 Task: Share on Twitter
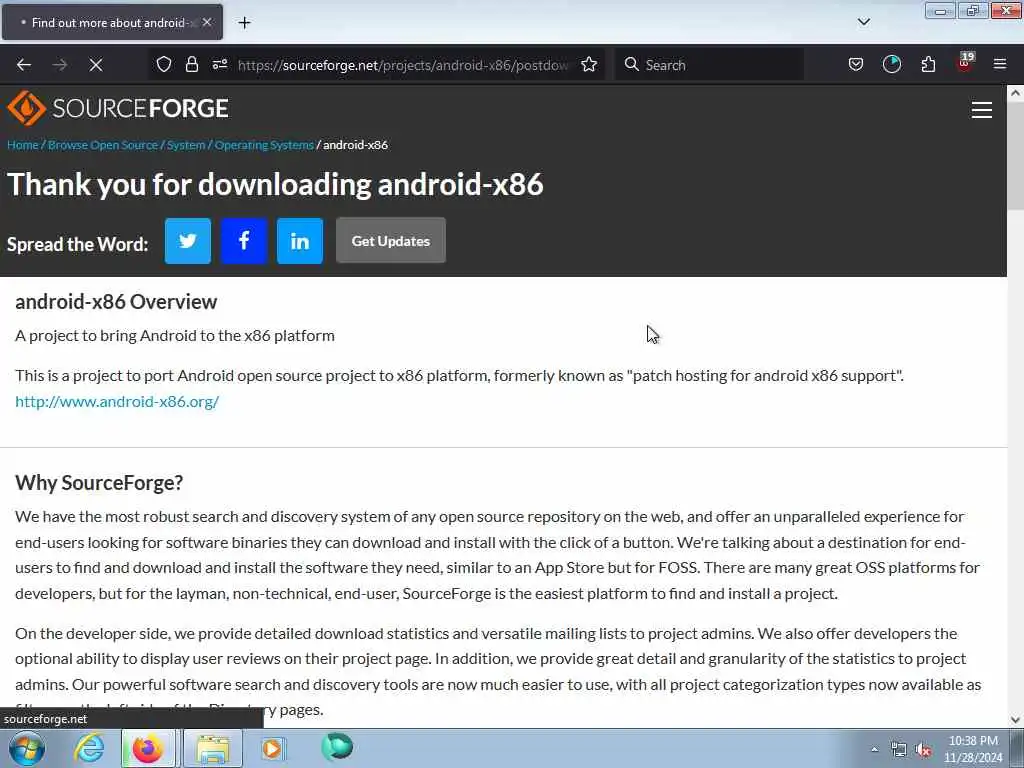tap(187, 241)
